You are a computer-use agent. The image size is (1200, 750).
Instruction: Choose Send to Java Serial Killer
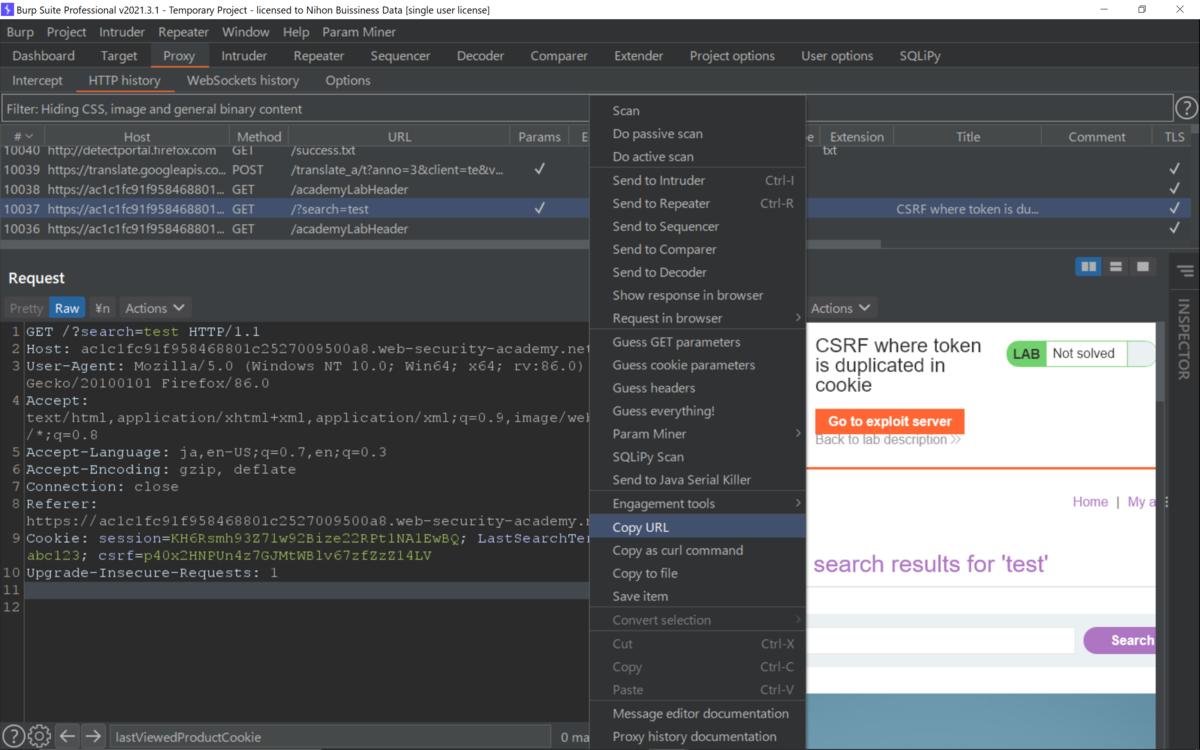[x=697, y=479]
